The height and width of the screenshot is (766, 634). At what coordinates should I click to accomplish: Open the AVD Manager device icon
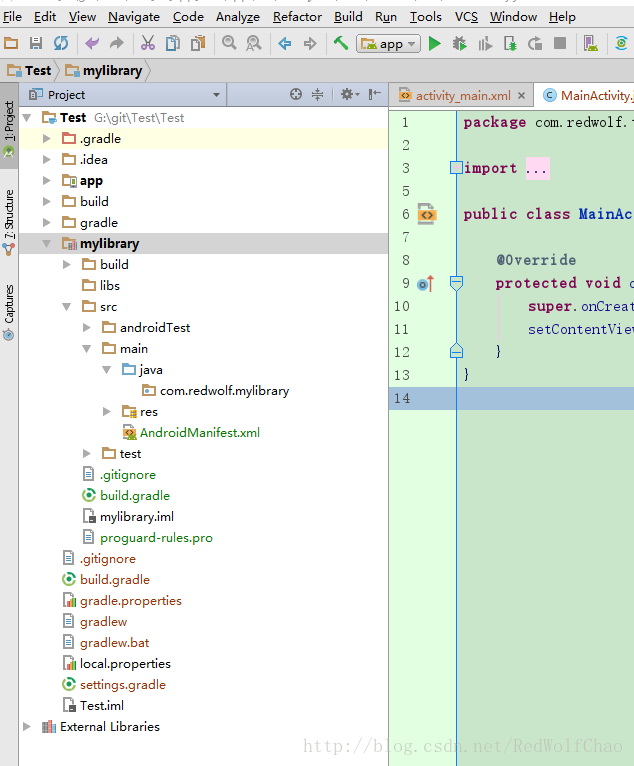pos(591,43)
